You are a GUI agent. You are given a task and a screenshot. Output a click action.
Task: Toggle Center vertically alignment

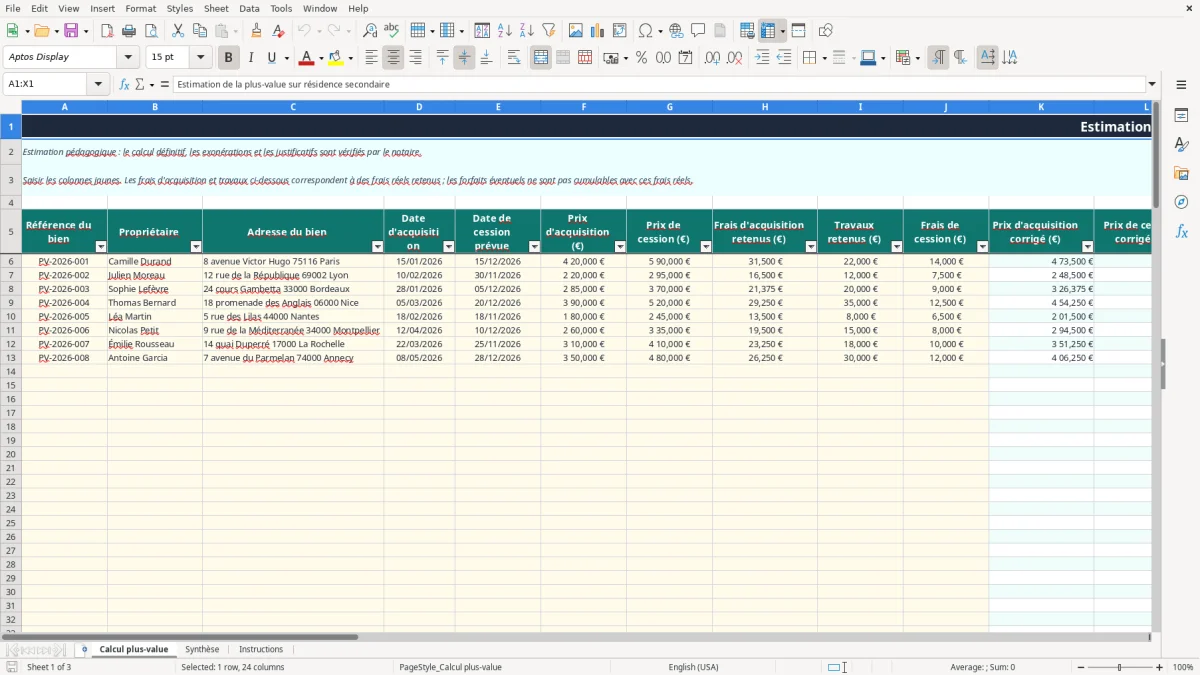464,58
